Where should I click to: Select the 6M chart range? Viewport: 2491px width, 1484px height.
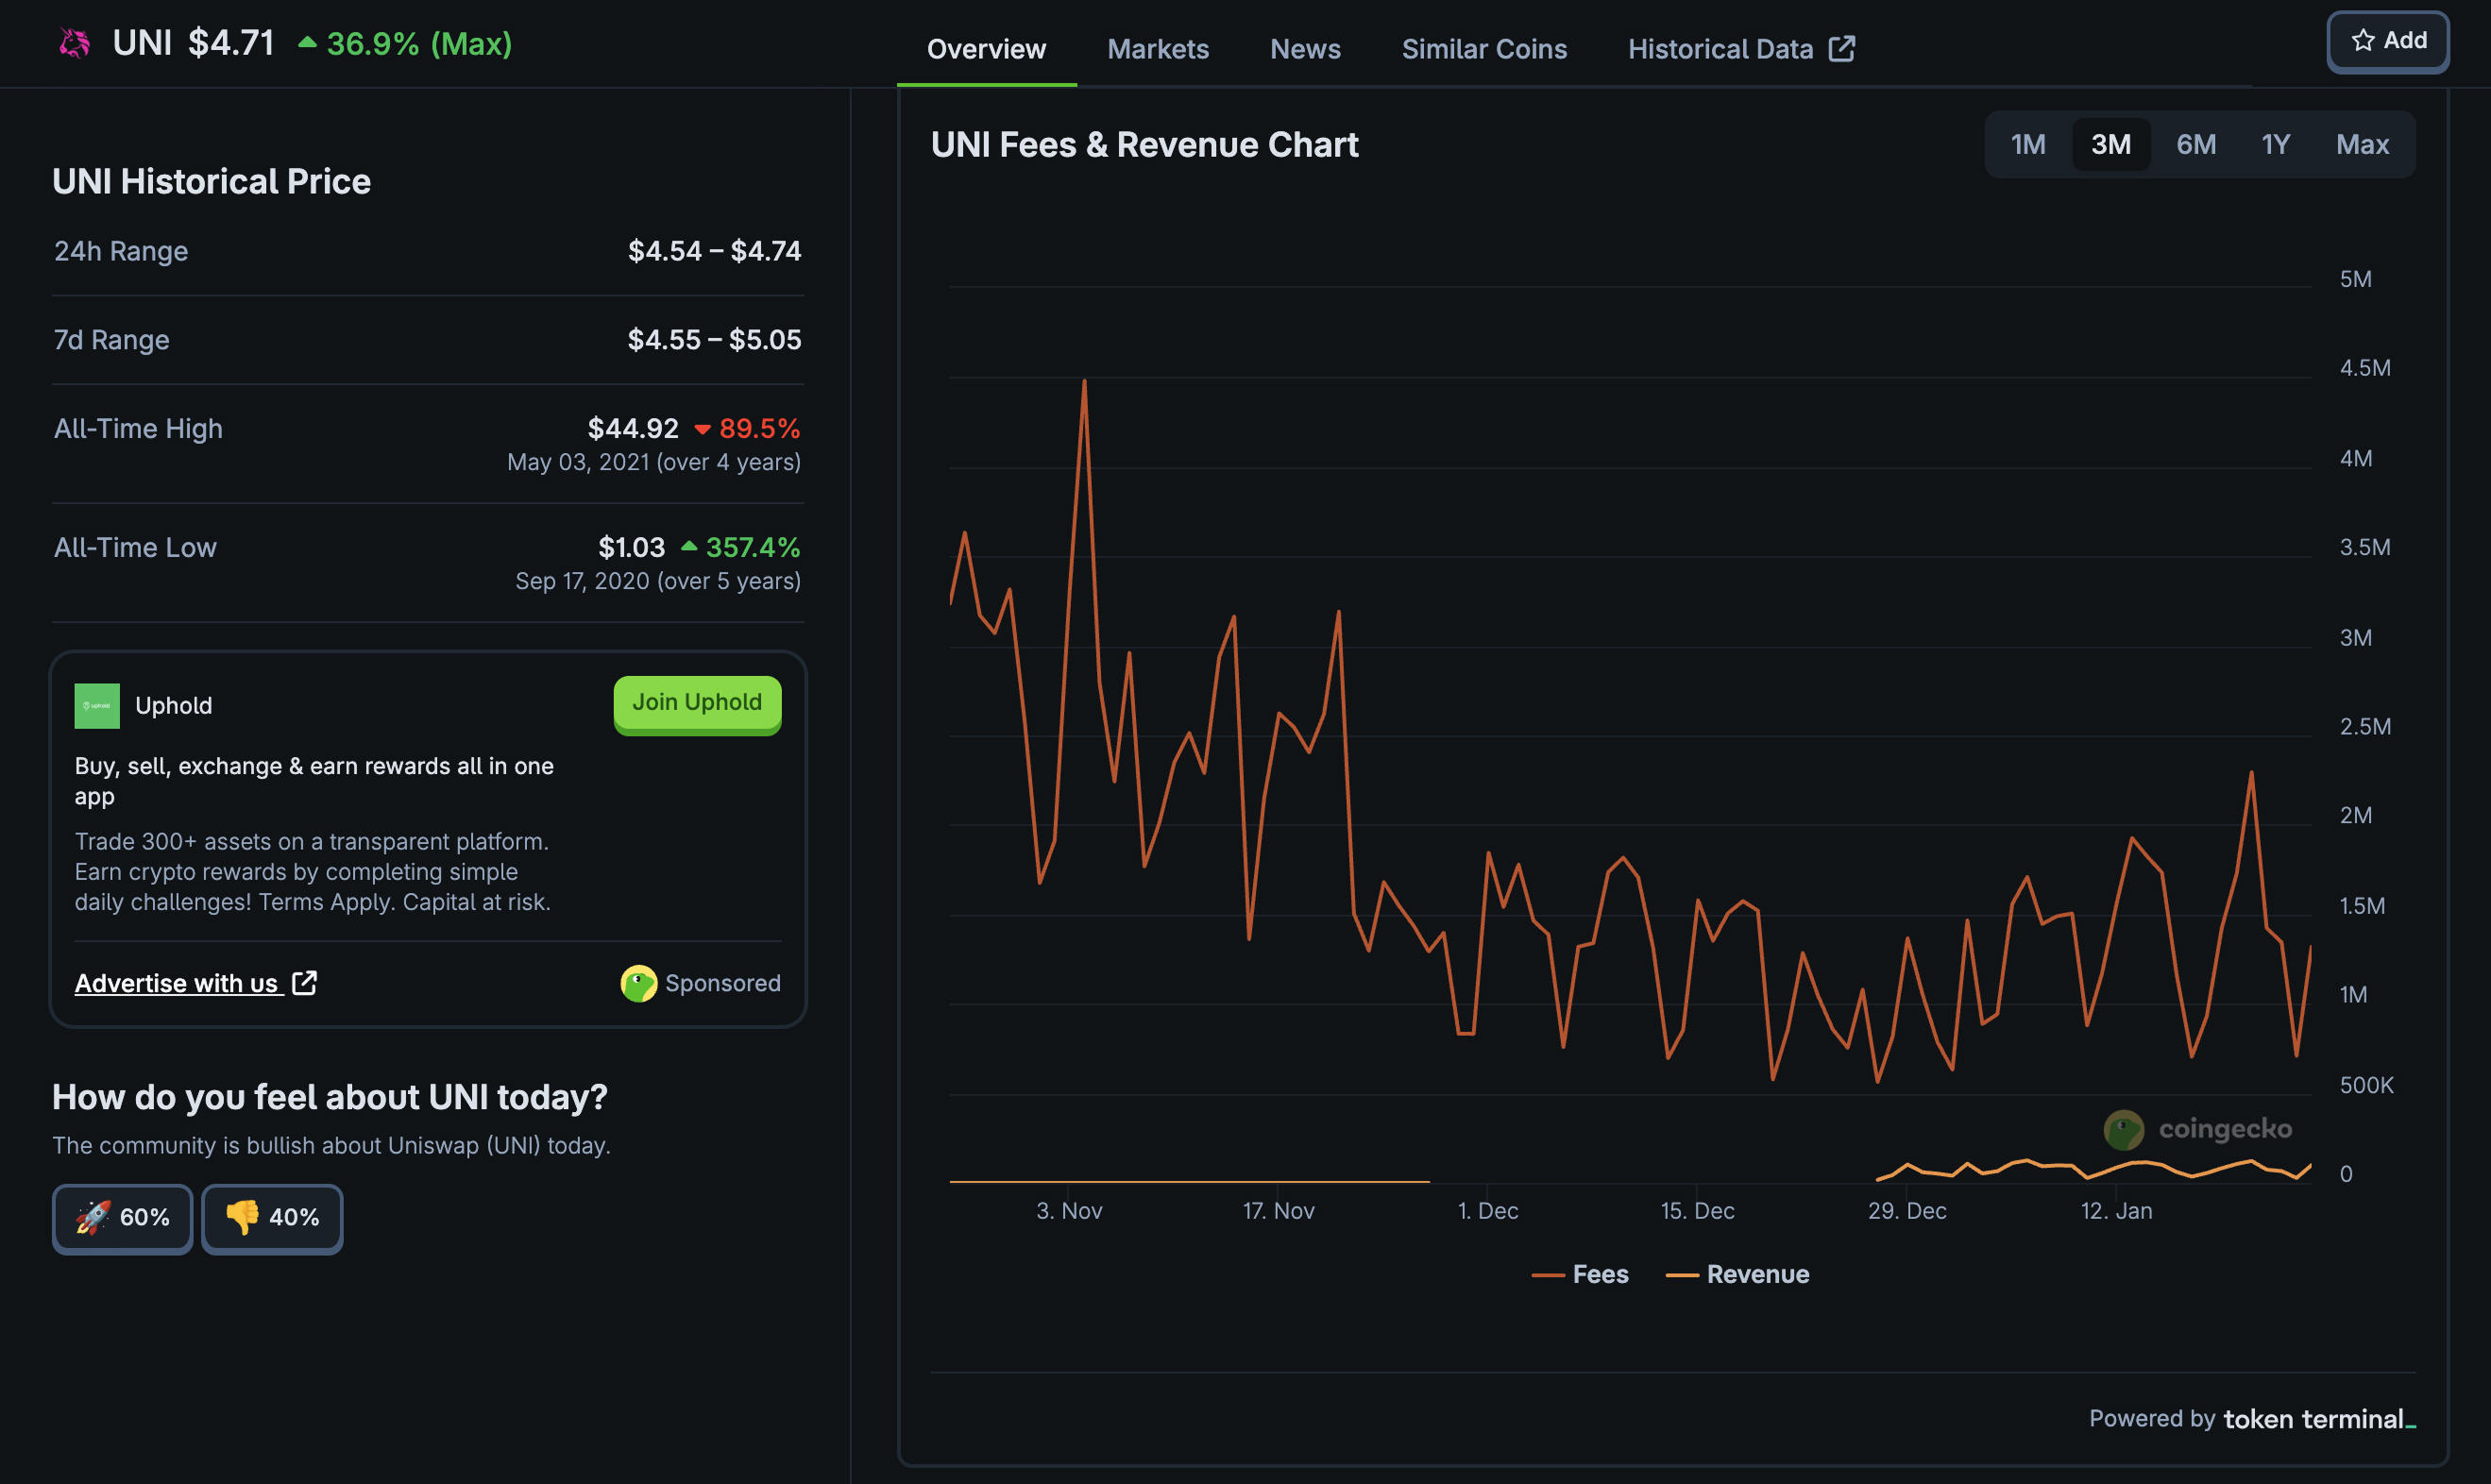[x=2195, y=144]
